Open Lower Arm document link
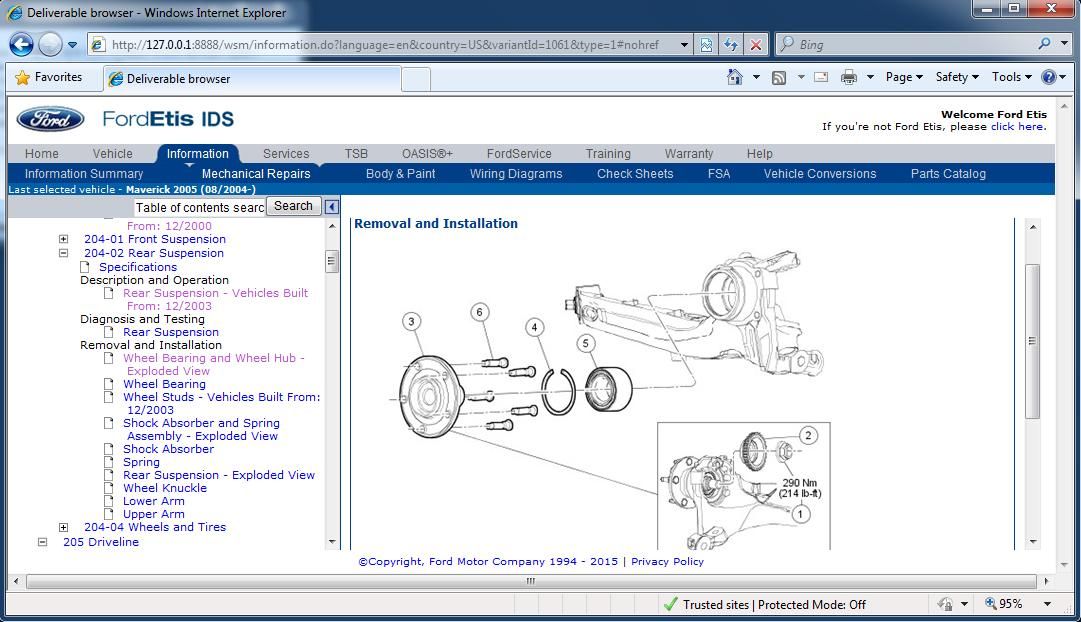This screenshot has width=1081, height=622. tap(154, 501)
